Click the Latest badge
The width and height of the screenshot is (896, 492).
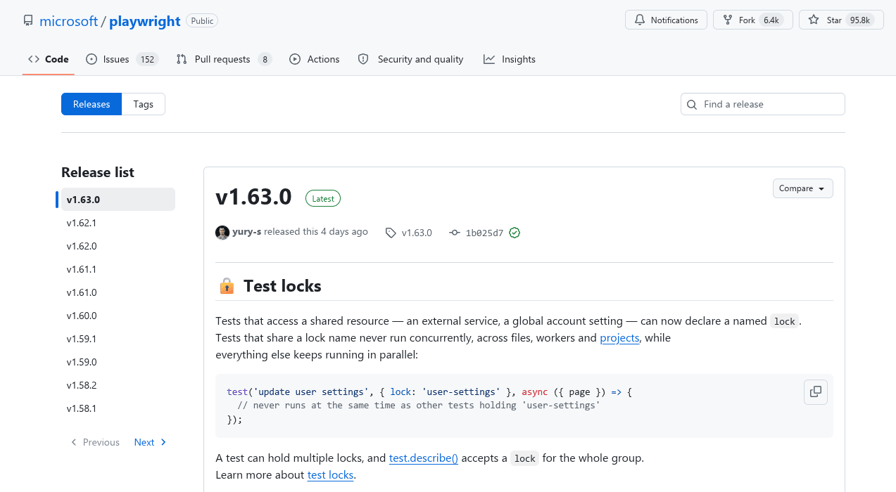[323, 198]
